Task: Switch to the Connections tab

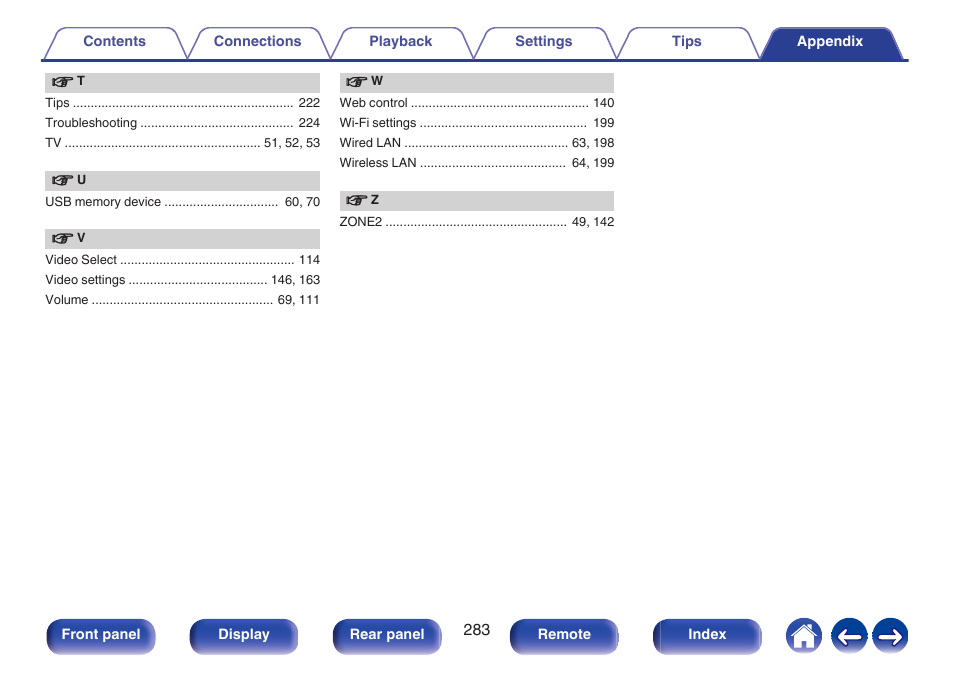Action: 257,42
